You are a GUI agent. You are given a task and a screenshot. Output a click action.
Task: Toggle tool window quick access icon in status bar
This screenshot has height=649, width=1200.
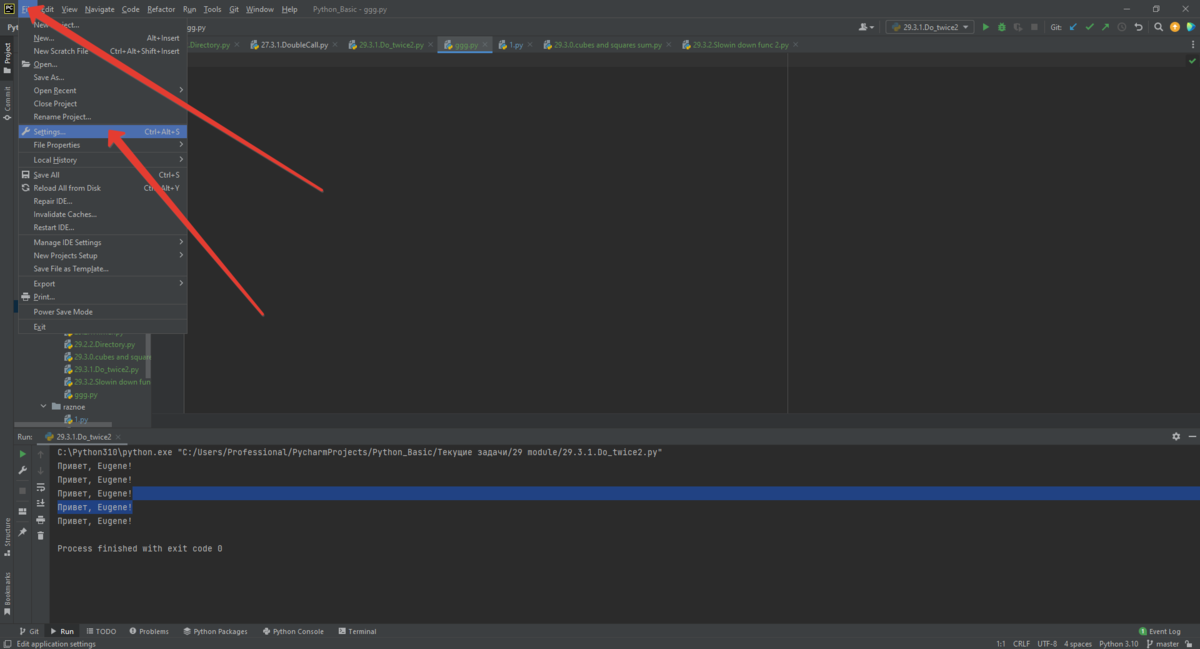coord(7,644)
